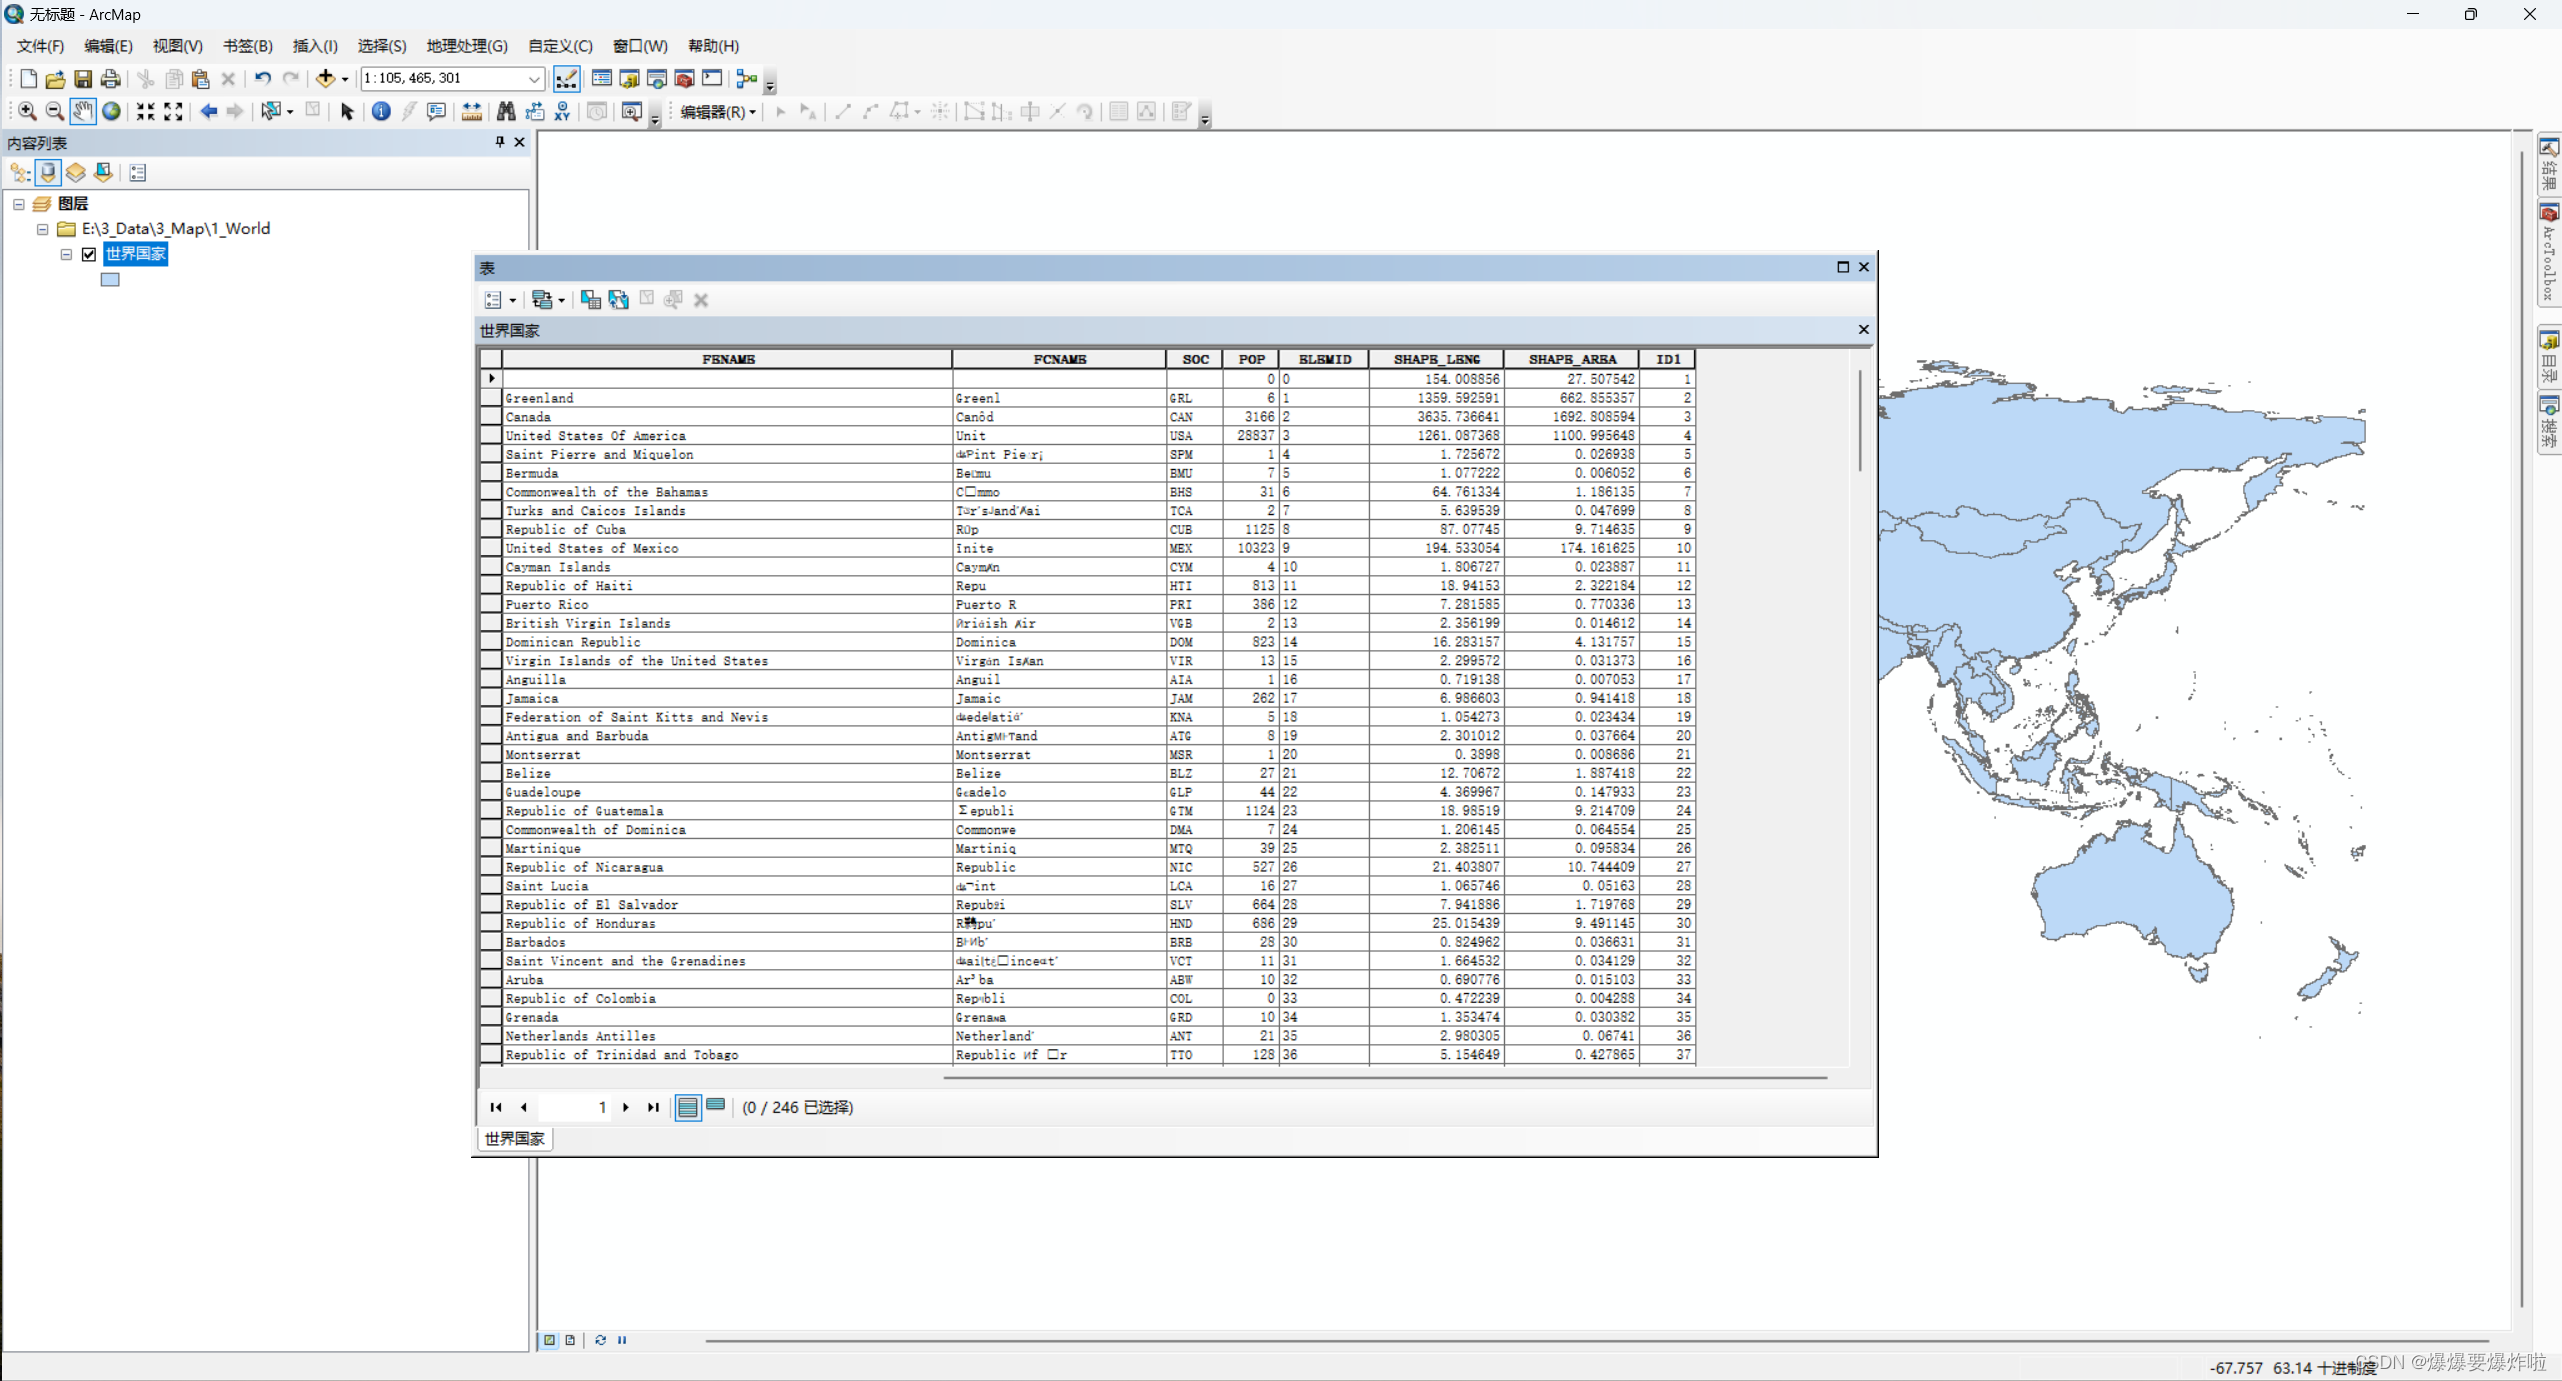Image resolution: width=2562 pixels, height=1381 pixels.
Task: Open the ArcToolbox red toolbox icon
Action: [684, 78]
